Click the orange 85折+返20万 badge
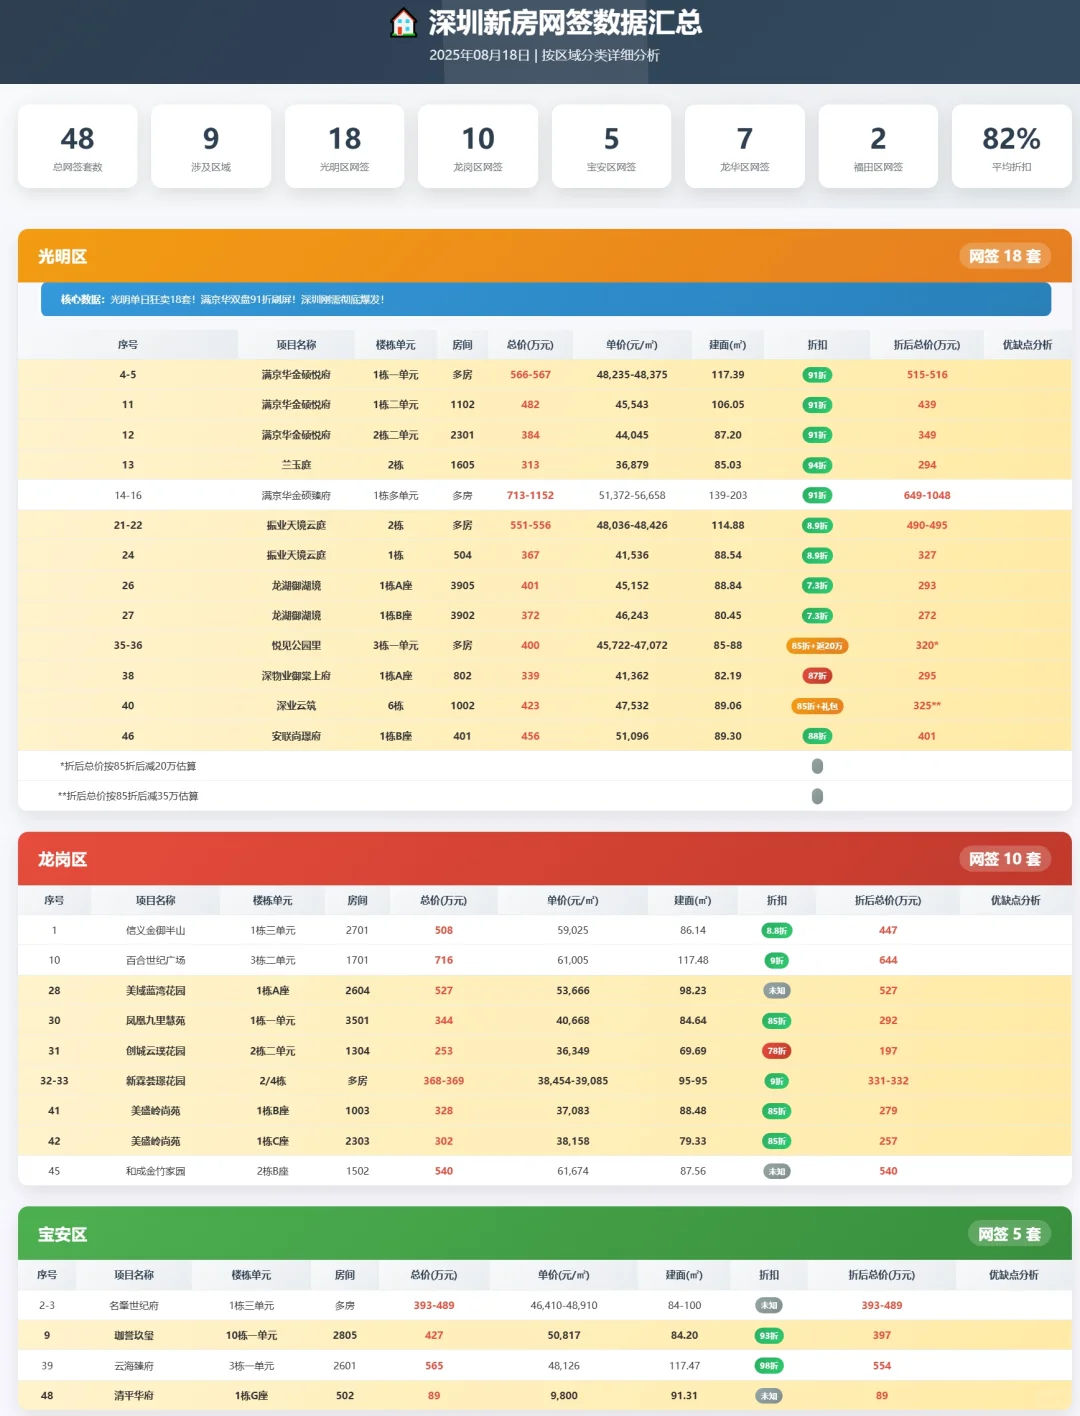Image resolution: width=1080 pixels, height=1416 pixels. pos(817,646)
